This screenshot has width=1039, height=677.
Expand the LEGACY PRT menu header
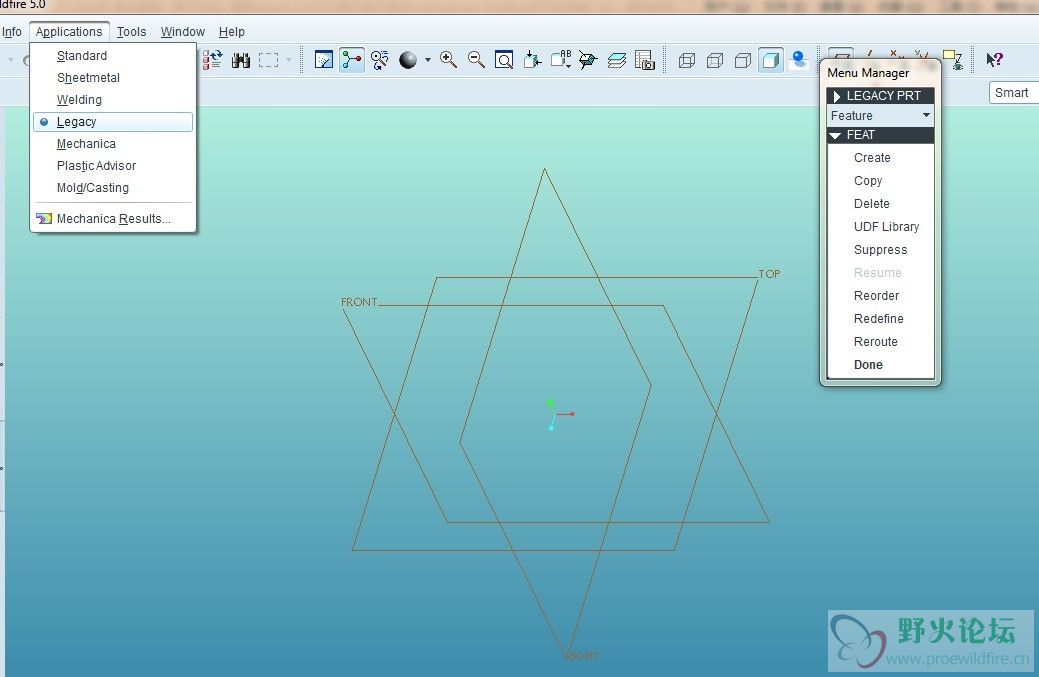(x=881, y=95)
